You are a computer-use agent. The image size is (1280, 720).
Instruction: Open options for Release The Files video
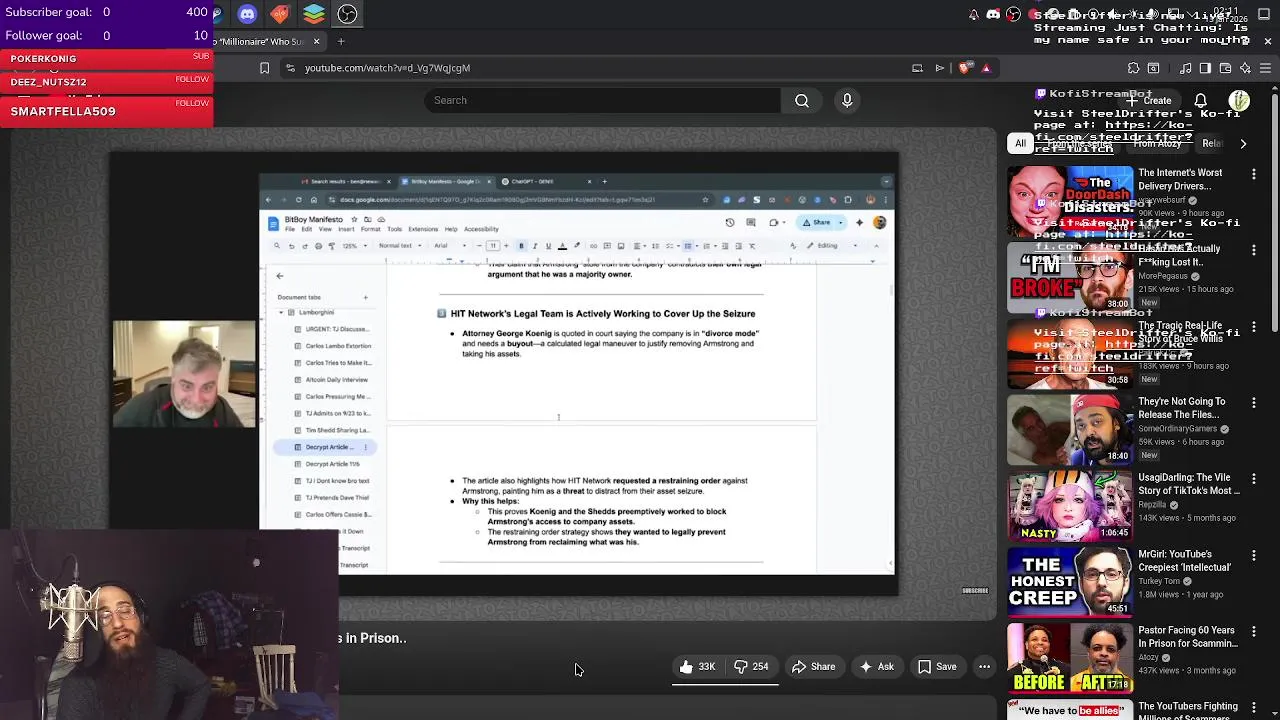point(1254,403)
